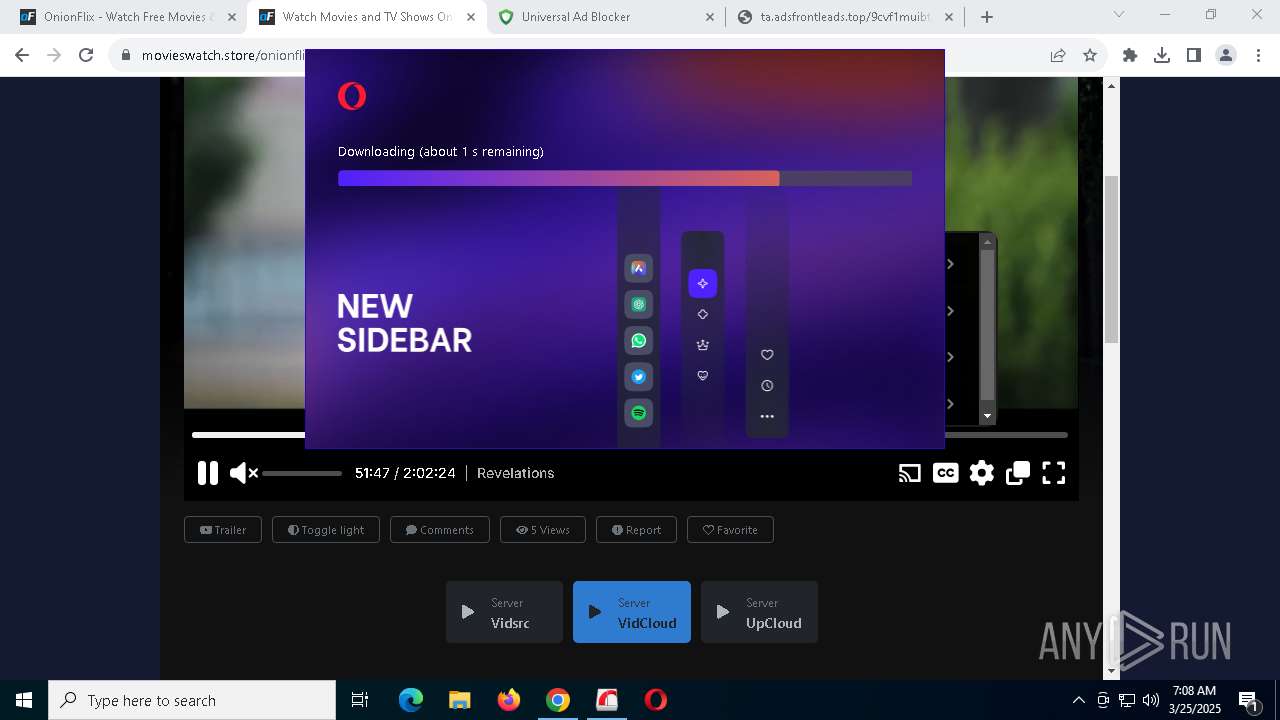Open Chromecast casting from player

(909, 473)
